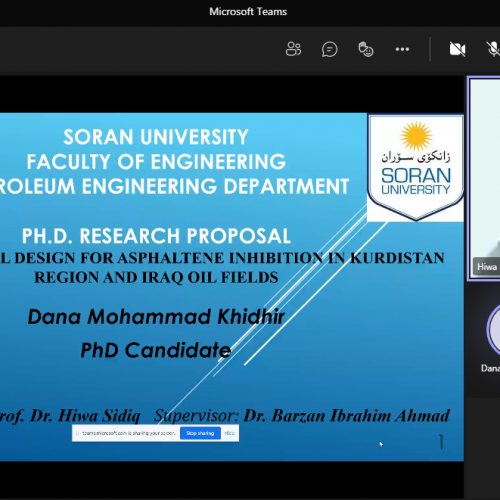
Task: Click the Hide link on sharing bar
Action: (229, 433)
